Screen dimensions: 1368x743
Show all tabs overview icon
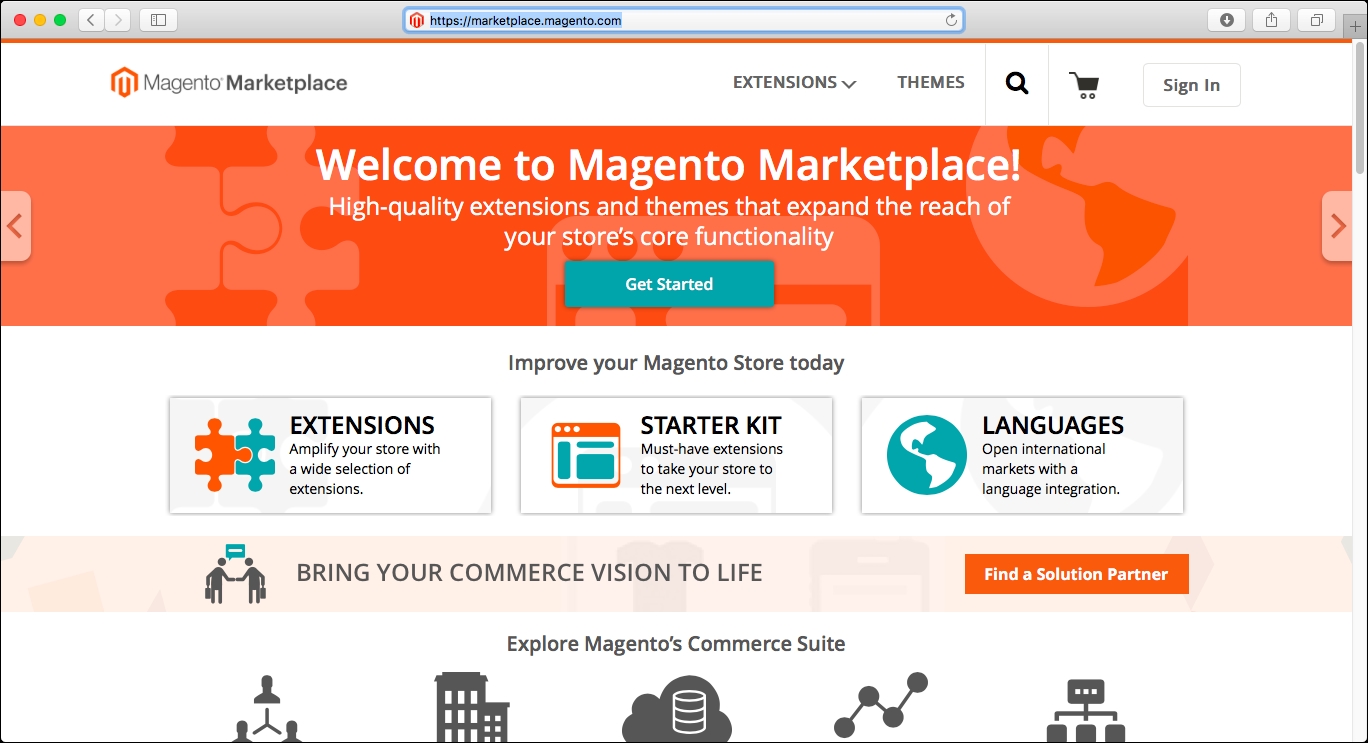[1317, 20]
